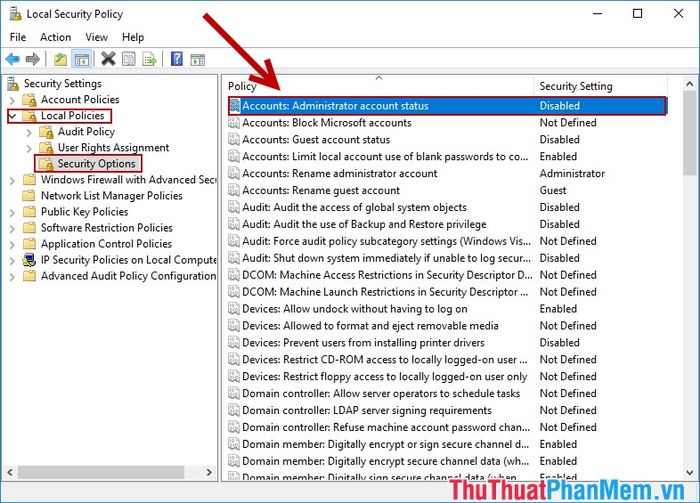Click the blue Help toolbar icon
The image size is (700, 503).
[176, 59]
